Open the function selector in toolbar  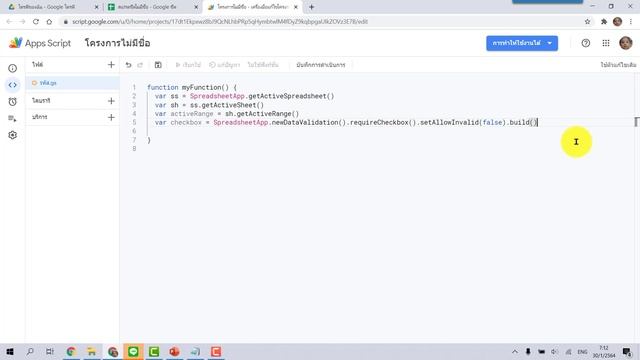(x=263, y=65)
